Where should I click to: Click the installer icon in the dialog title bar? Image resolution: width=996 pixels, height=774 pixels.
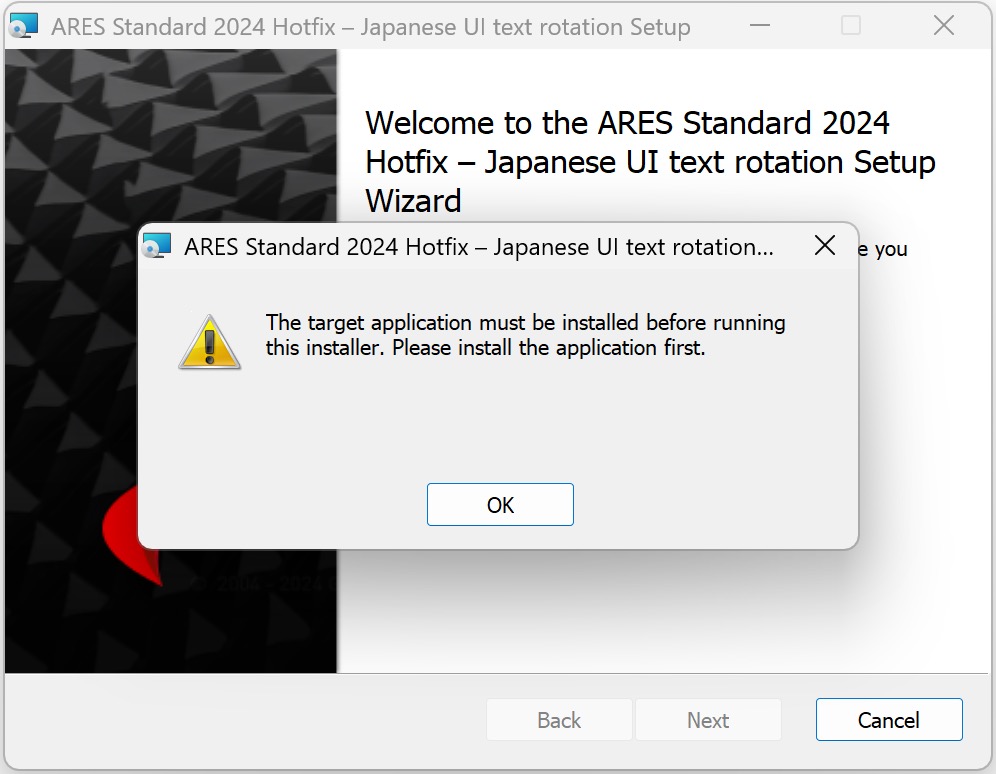coord(157,246)
